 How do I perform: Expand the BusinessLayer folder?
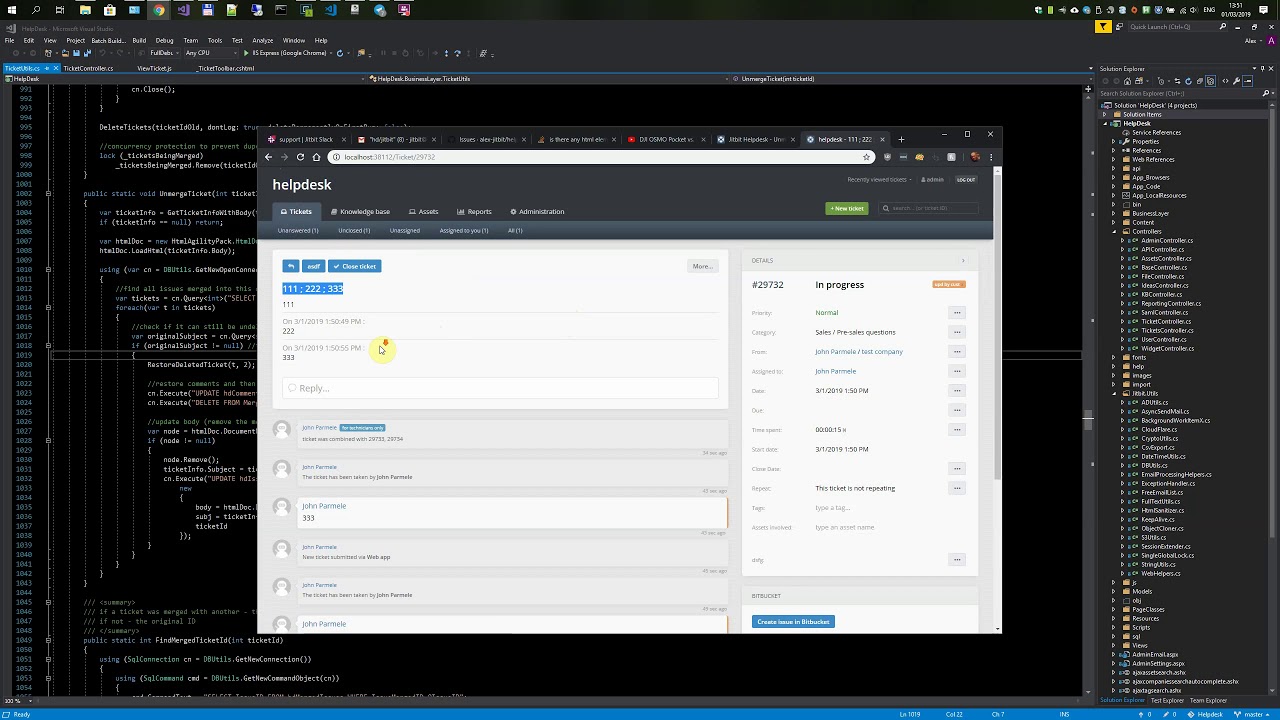click(x=1113, y=213)
